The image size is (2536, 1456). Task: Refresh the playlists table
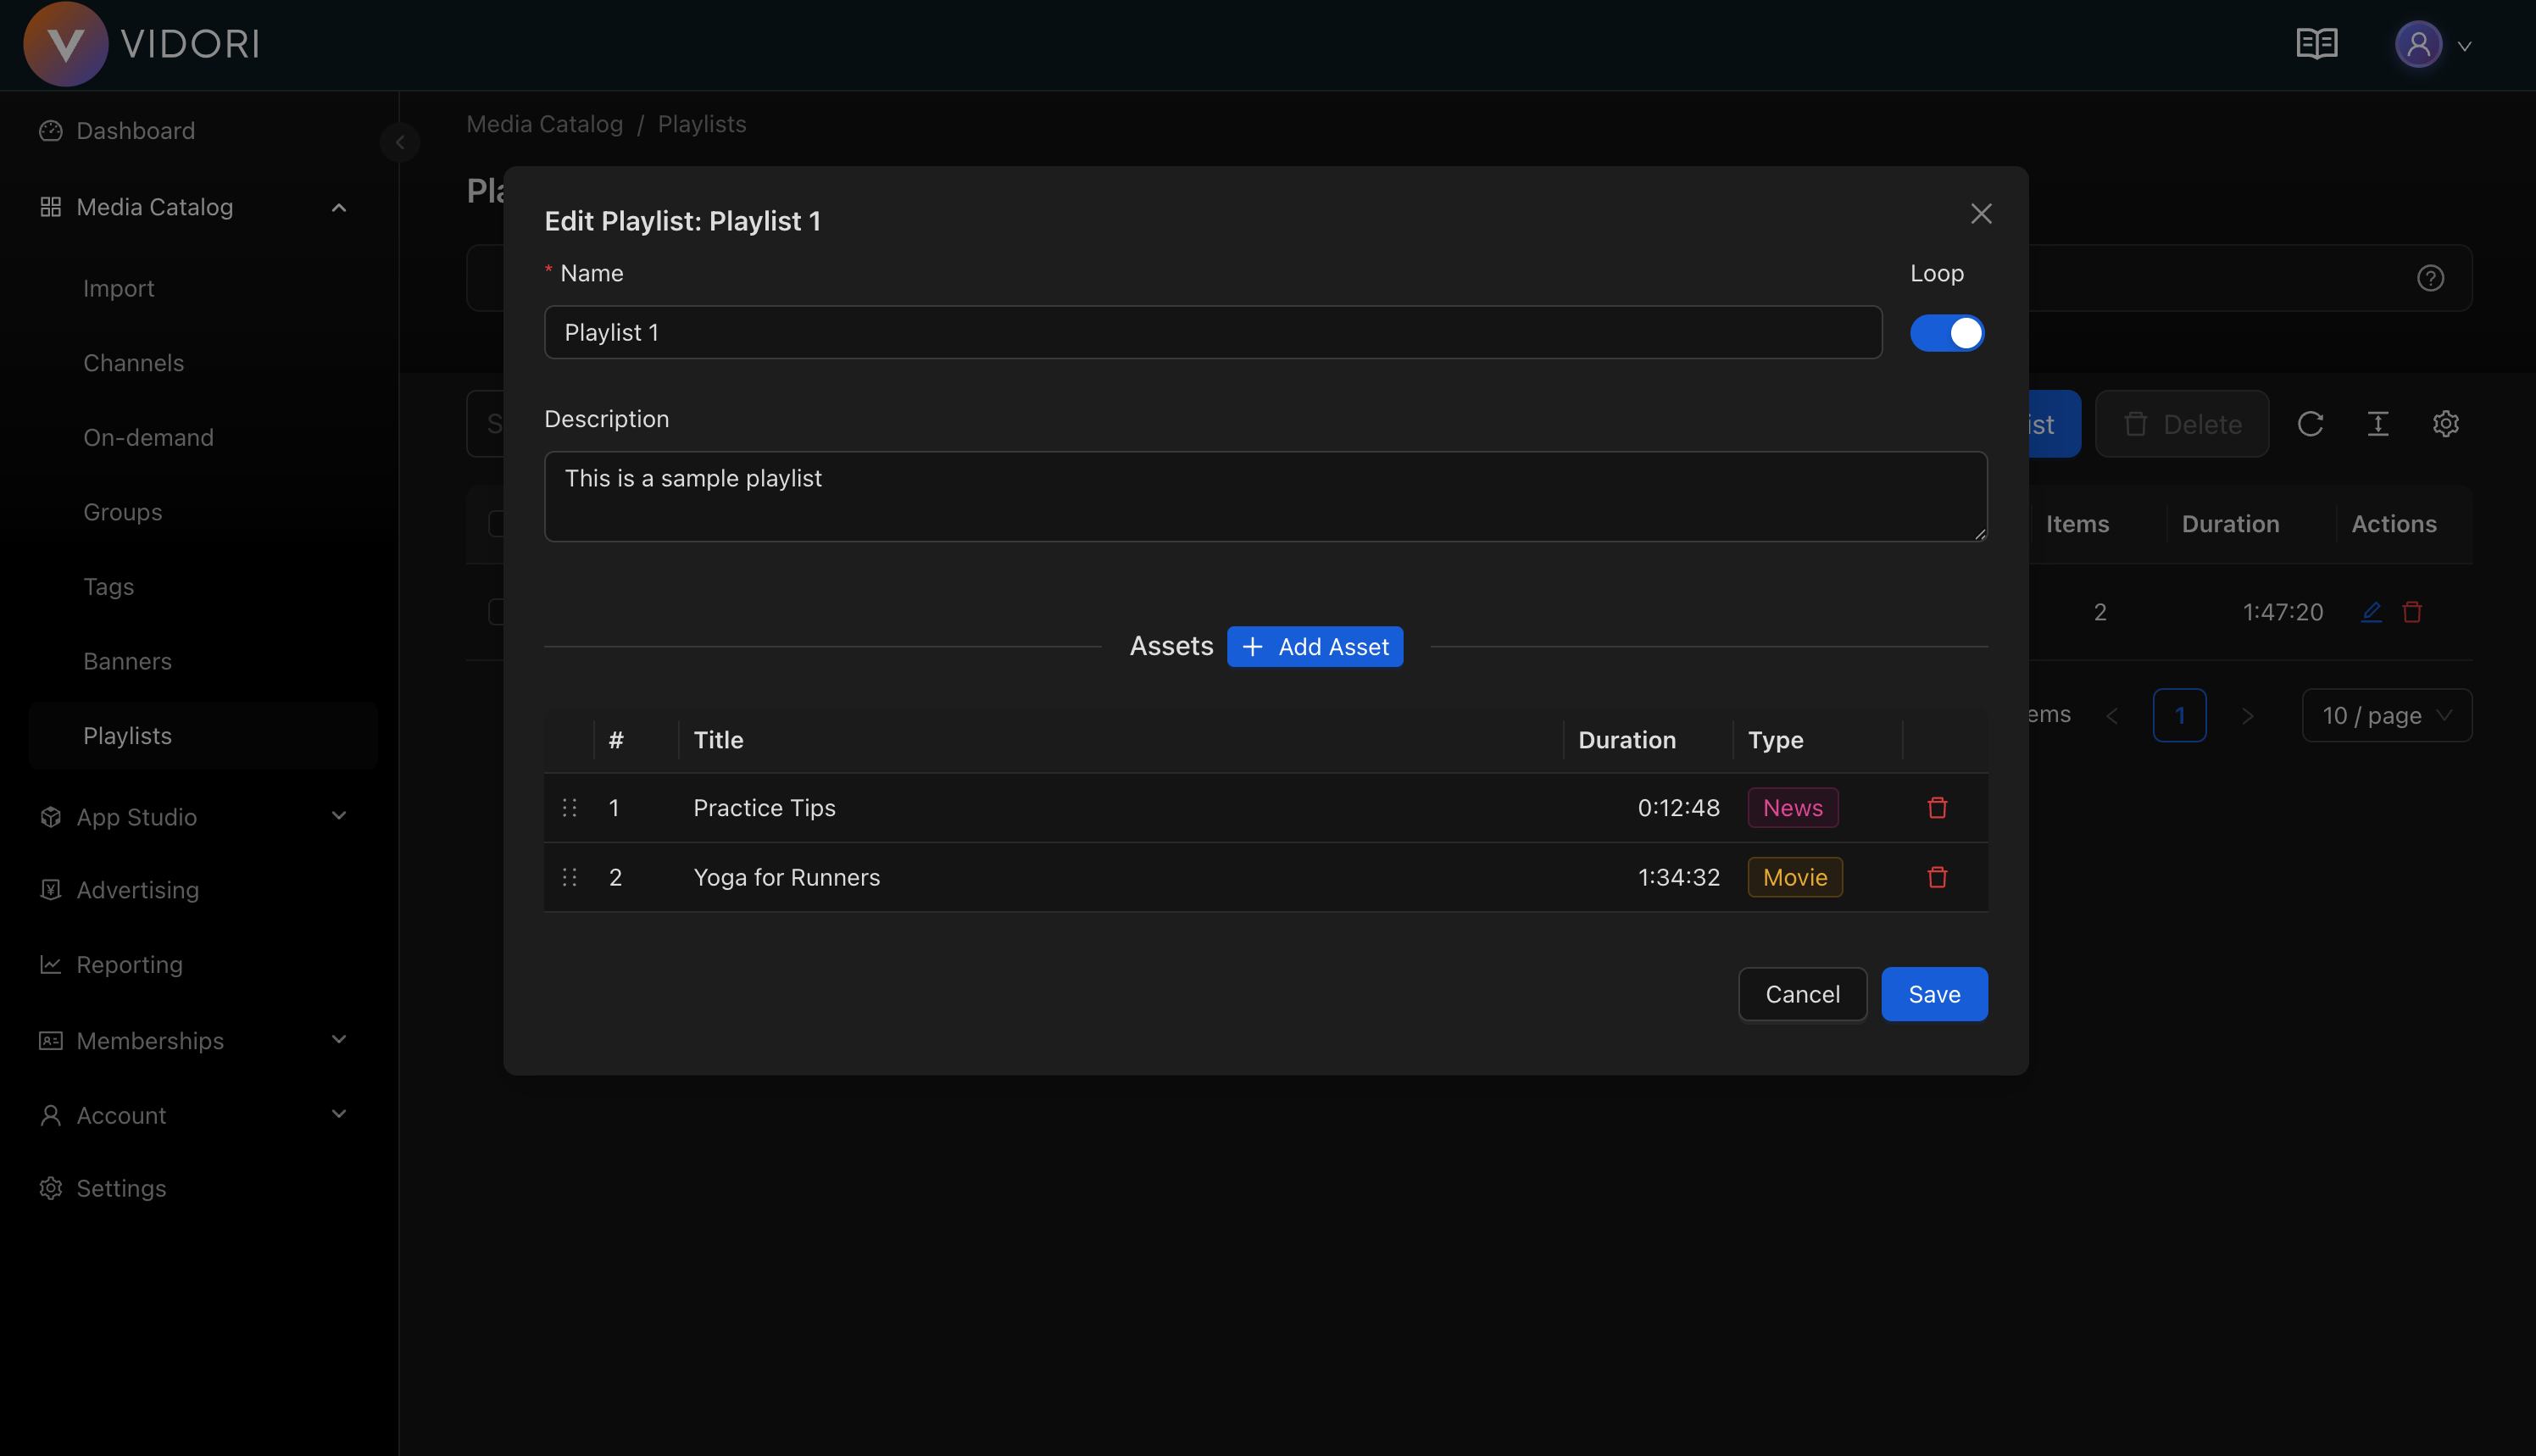(x=2311, y=423)
